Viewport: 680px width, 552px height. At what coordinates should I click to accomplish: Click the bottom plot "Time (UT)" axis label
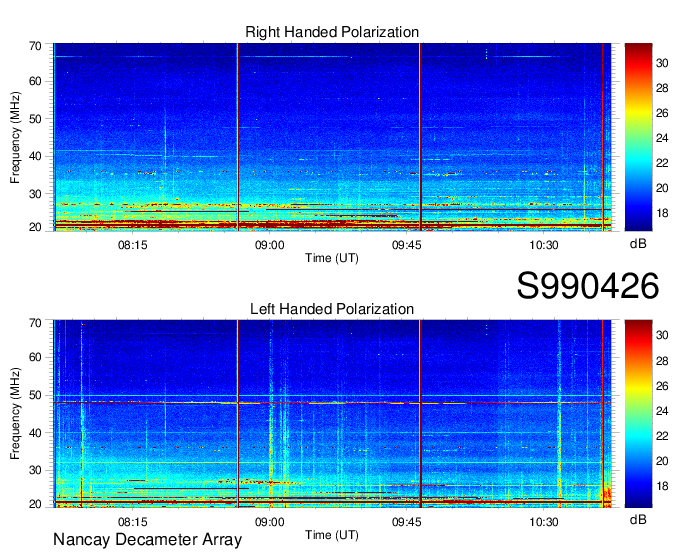332,535
